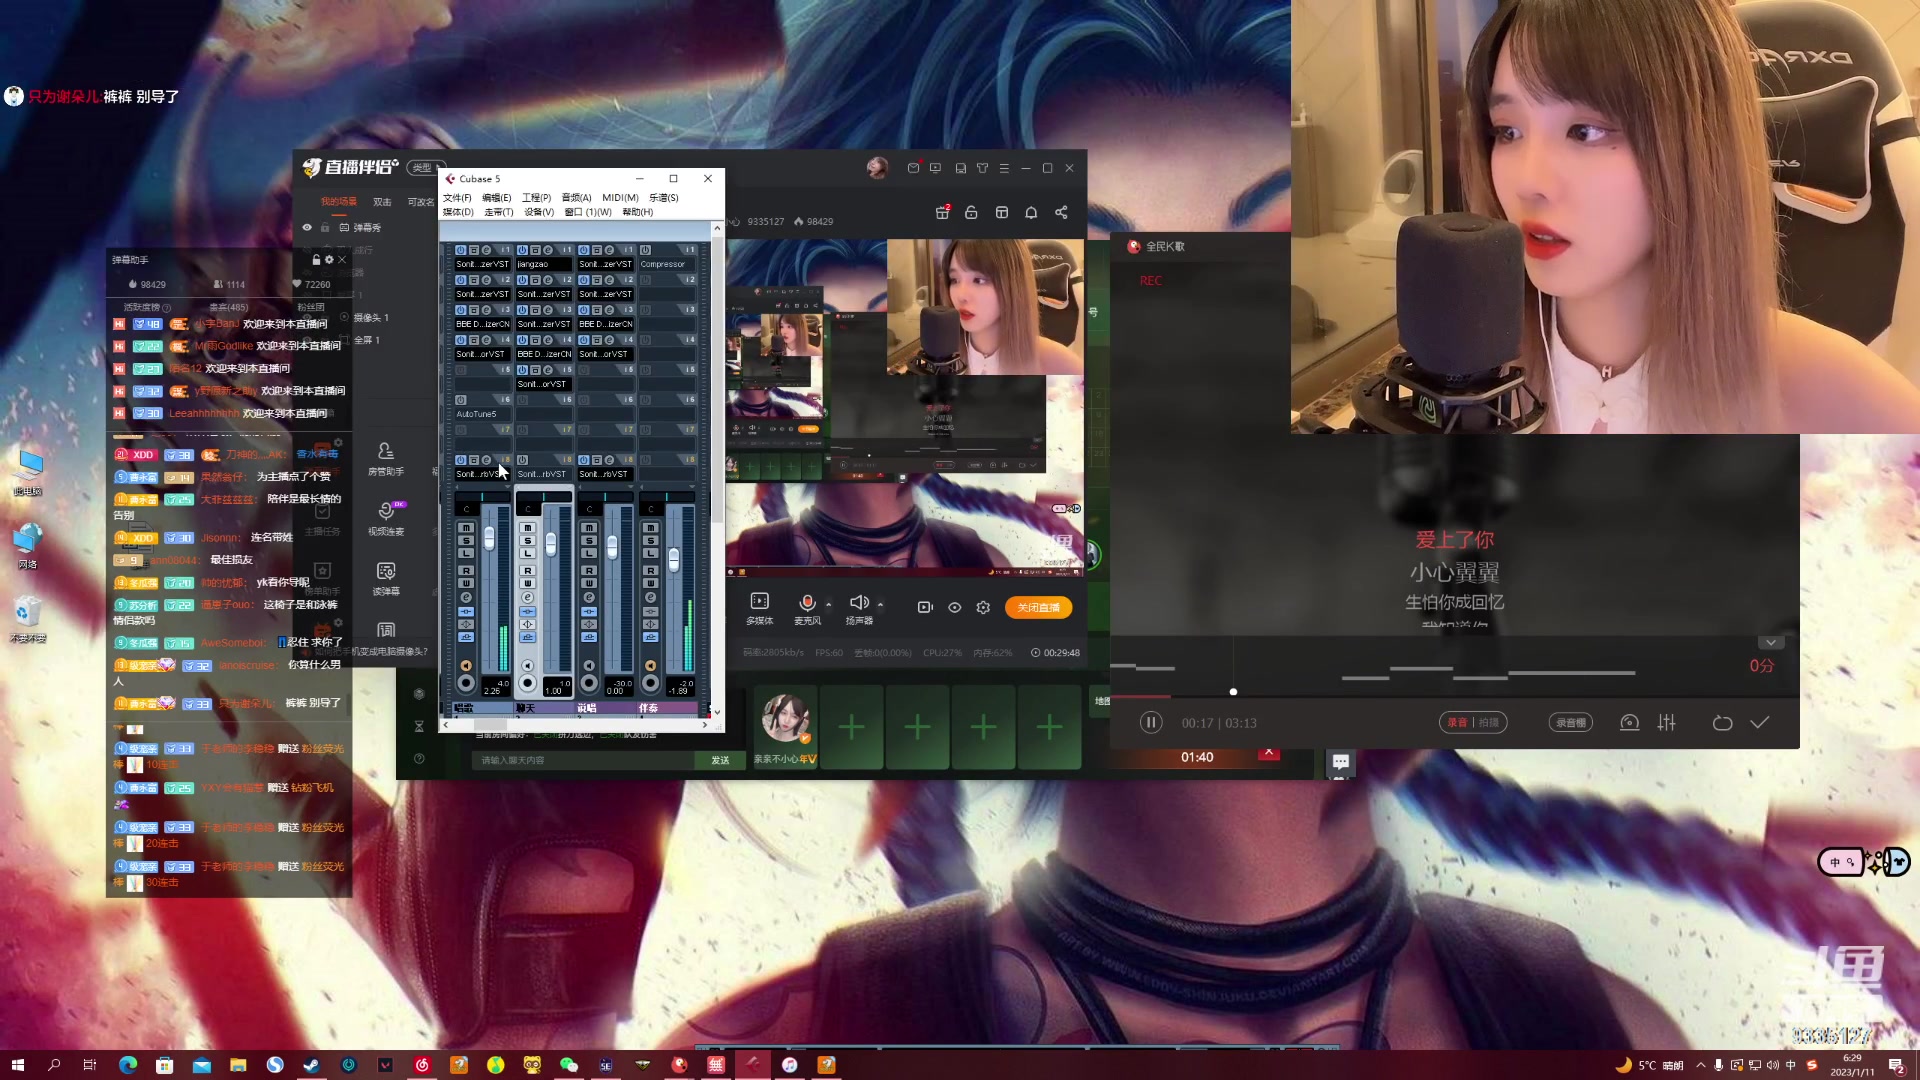Toggle power of Compressor insert slot
This screenshot has width=1920, height=1080.
pyautogui.click(x=645, y=250)
